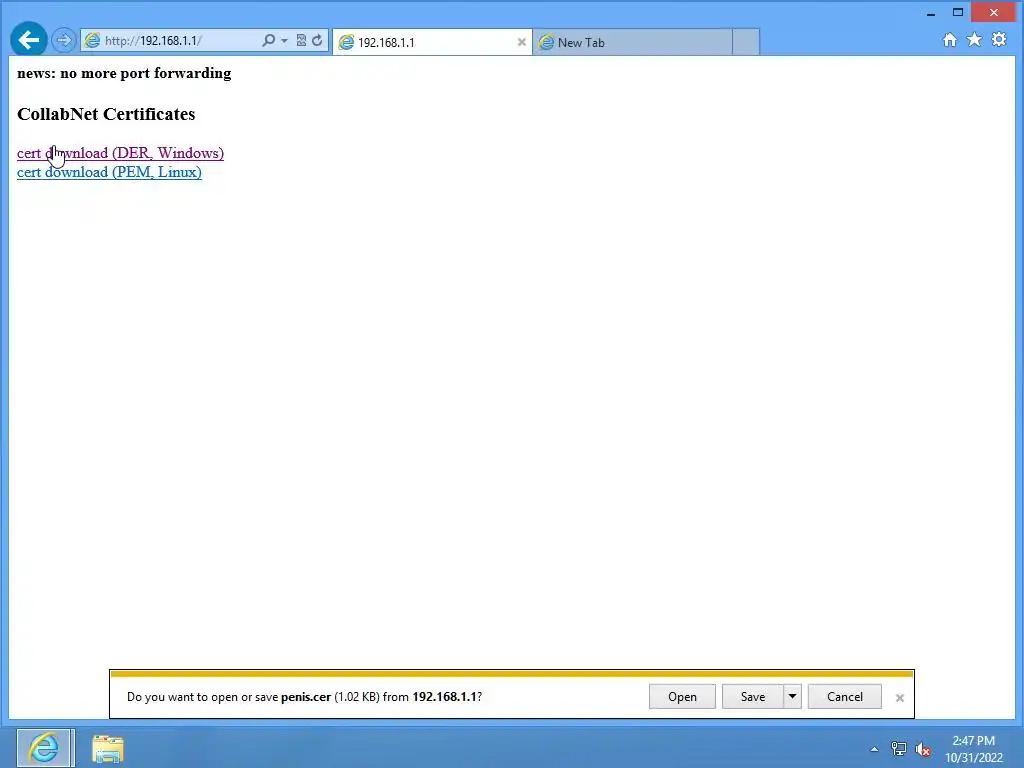Open Favorites star icon
Viewport: 1024px width, 768px height.
pyautogui.click(x=974, y=40)
